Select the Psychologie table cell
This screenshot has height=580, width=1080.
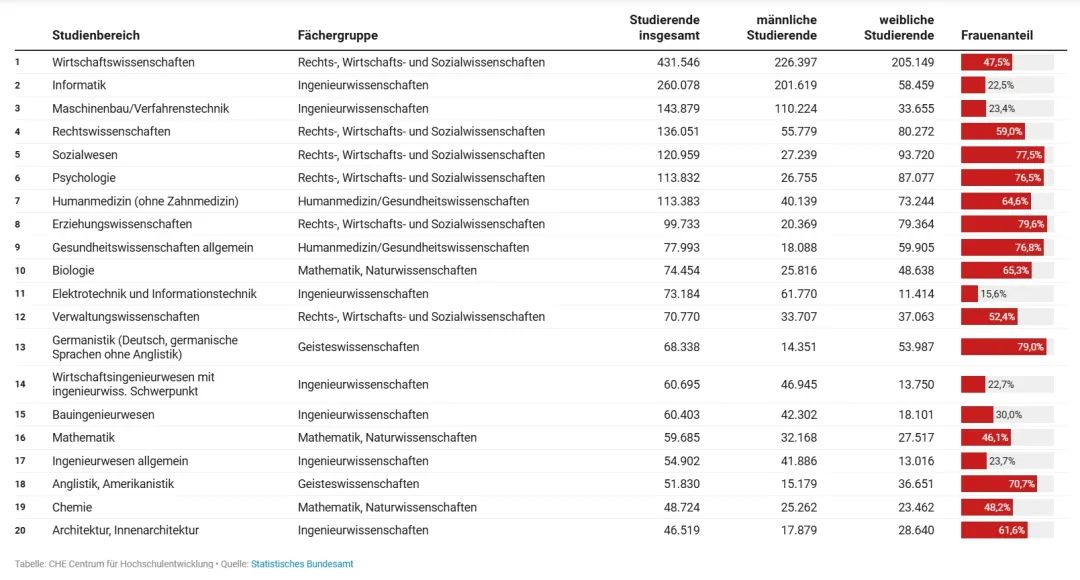click(x=84, y=178)
